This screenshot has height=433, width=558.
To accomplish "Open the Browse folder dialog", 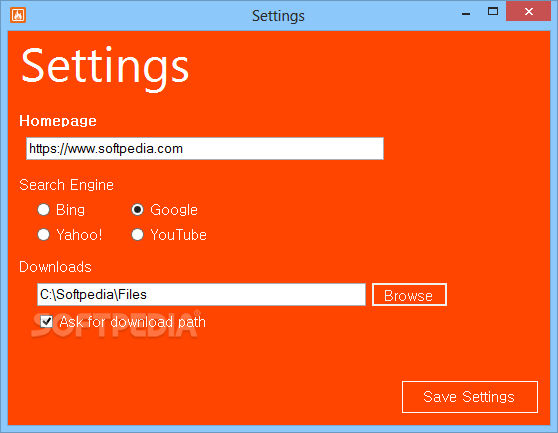I will click(409, 295).
